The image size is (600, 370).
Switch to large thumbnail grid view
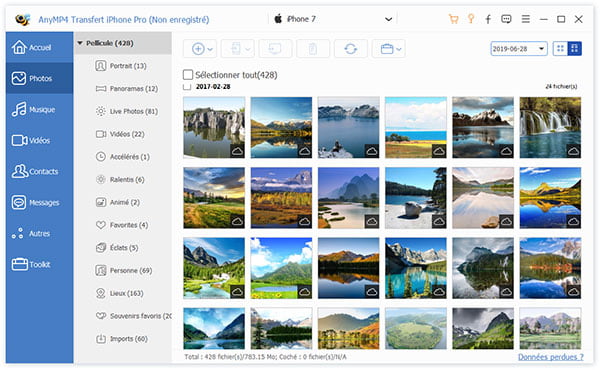pos(574,49)
